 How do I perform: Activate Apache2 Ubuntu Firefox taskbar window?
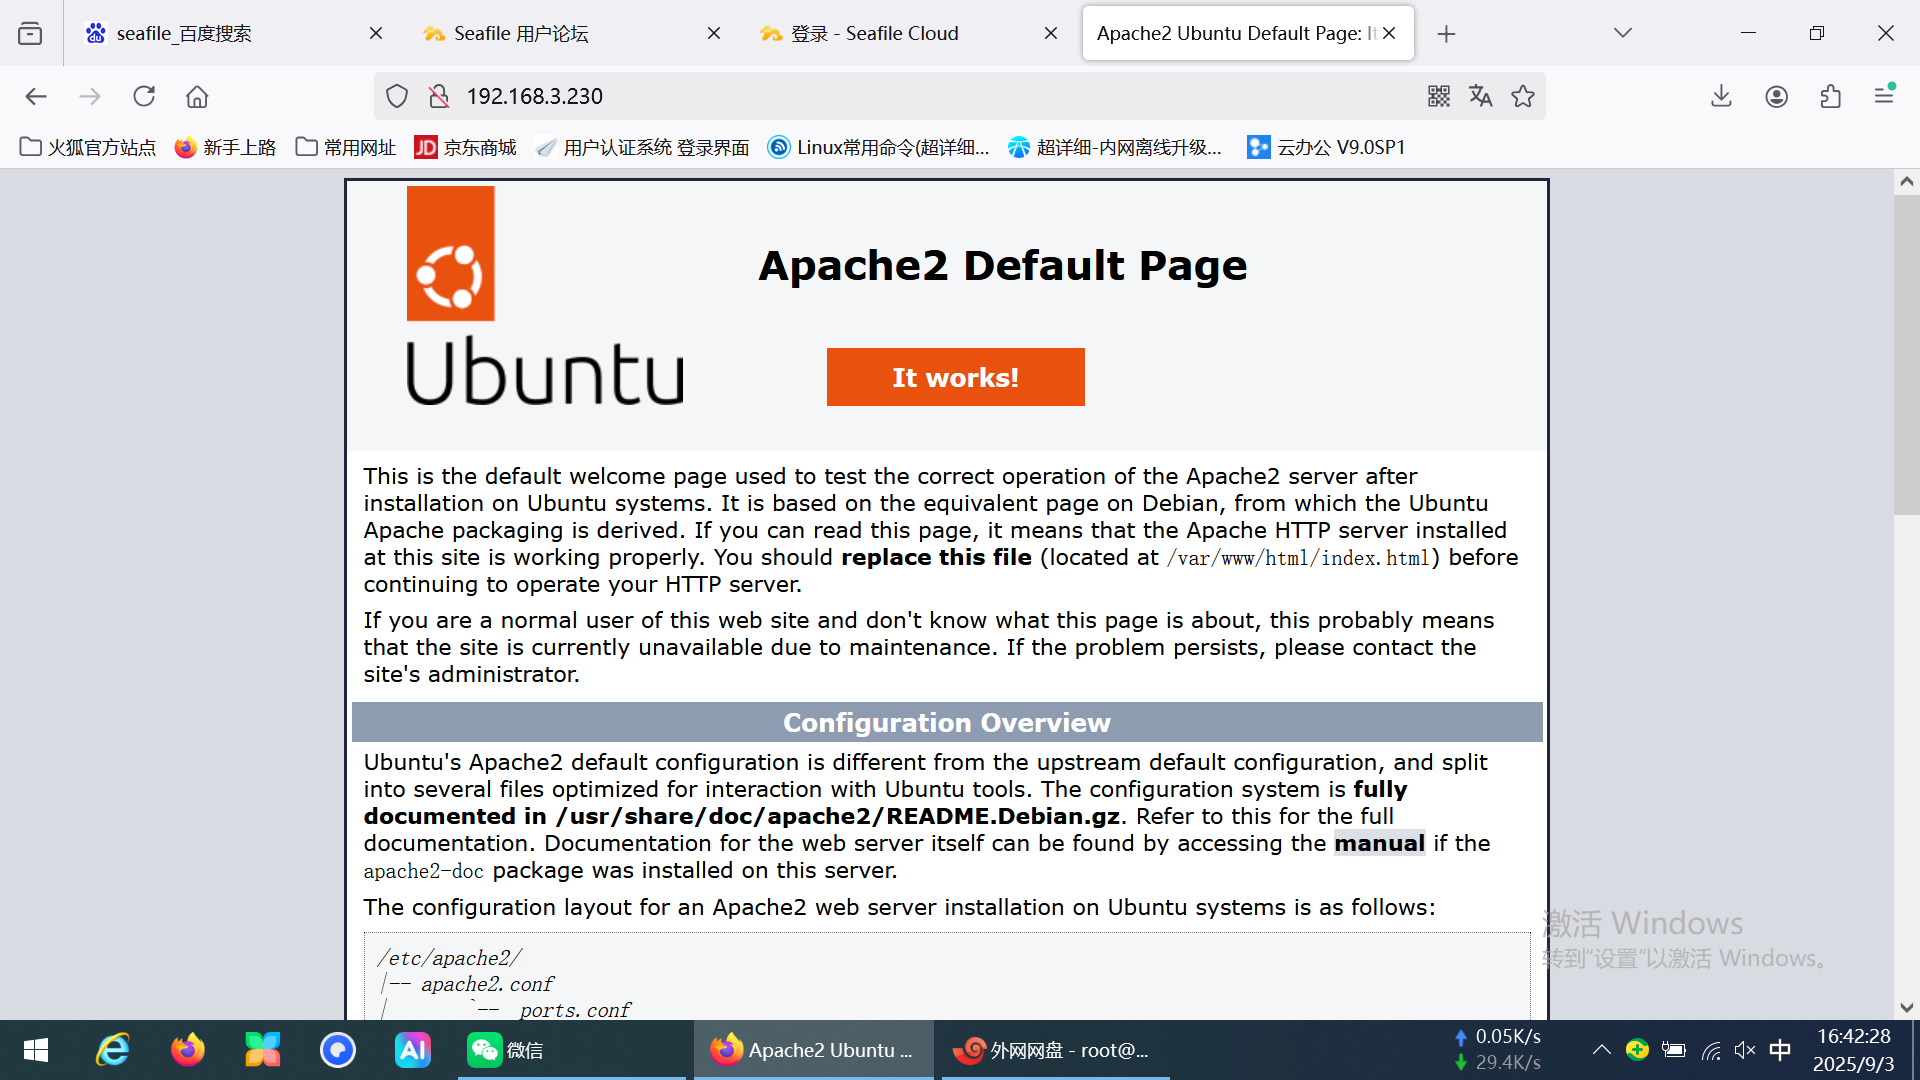click(x=813, y=1050)
